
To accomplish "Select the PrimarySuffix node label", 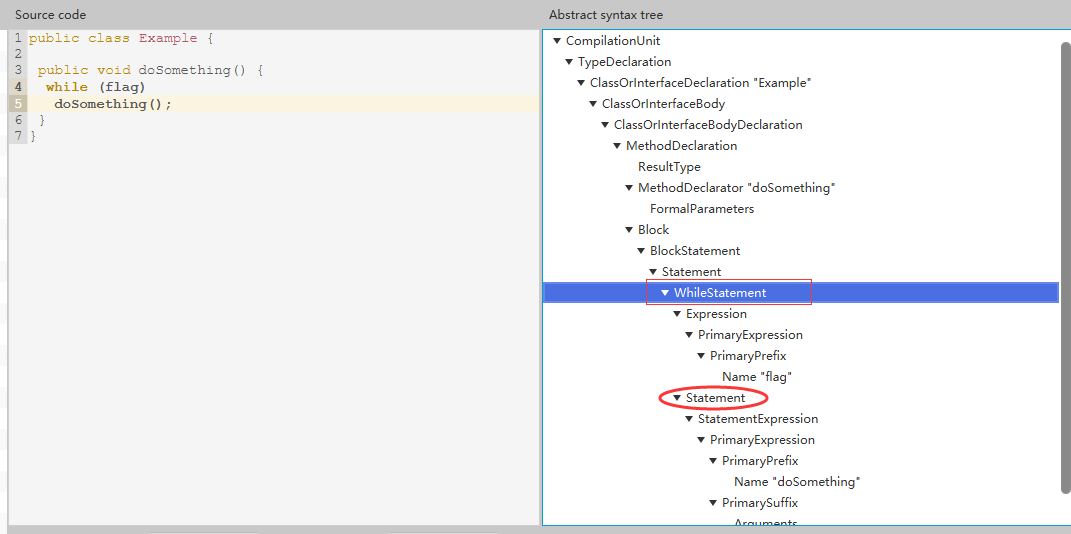I will 760,503.
